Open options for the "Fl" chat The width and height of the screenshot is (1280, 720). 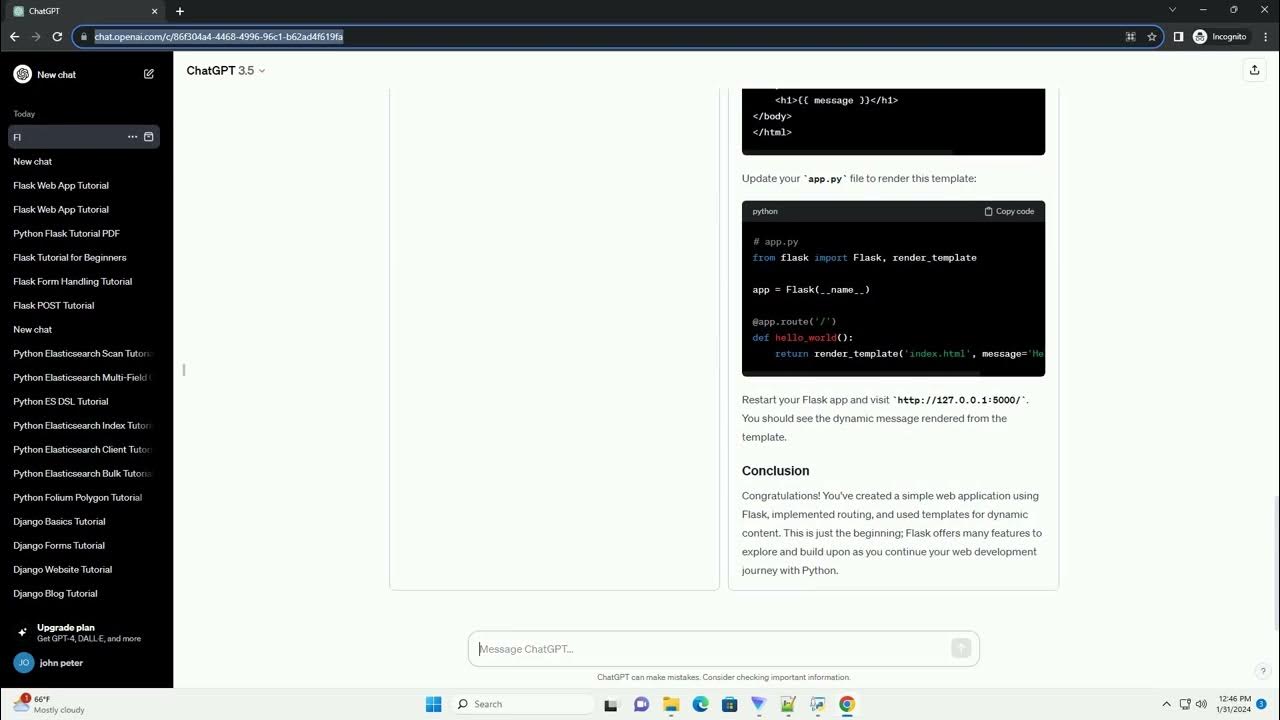pos(132,137)
